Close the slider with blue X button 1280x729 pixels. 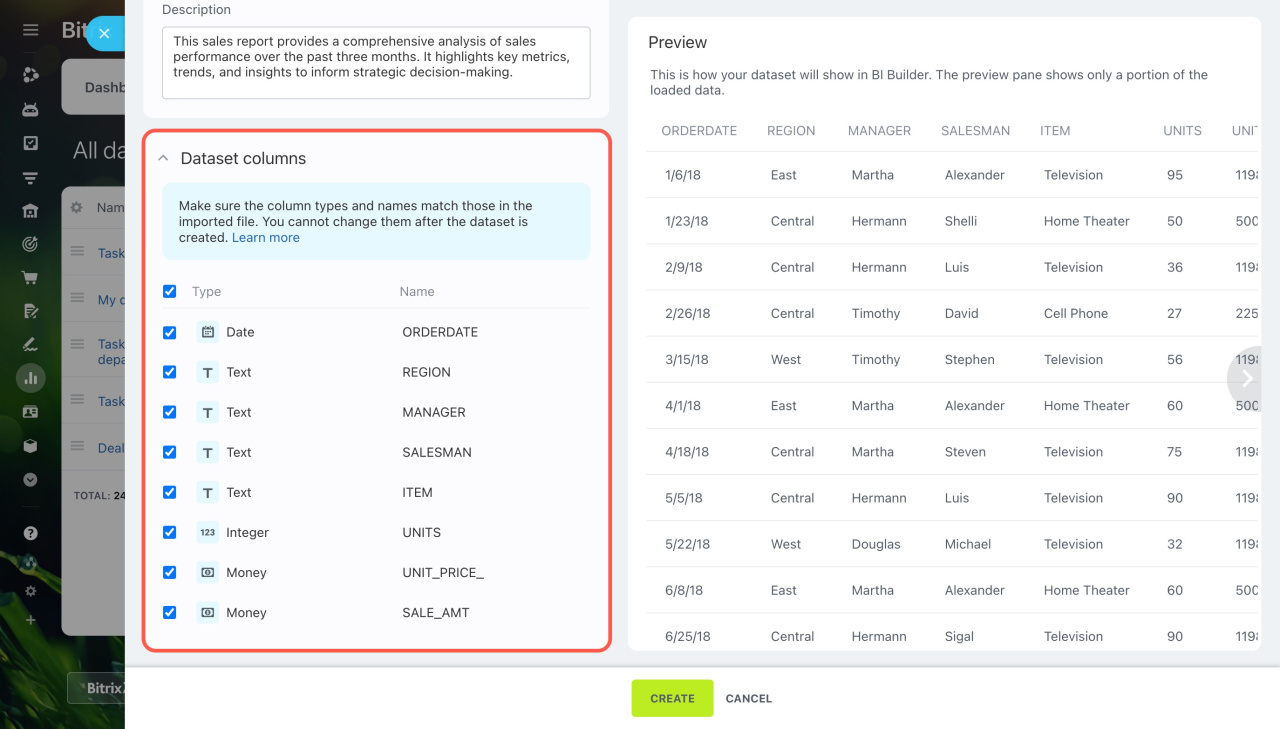pos(104,33)
